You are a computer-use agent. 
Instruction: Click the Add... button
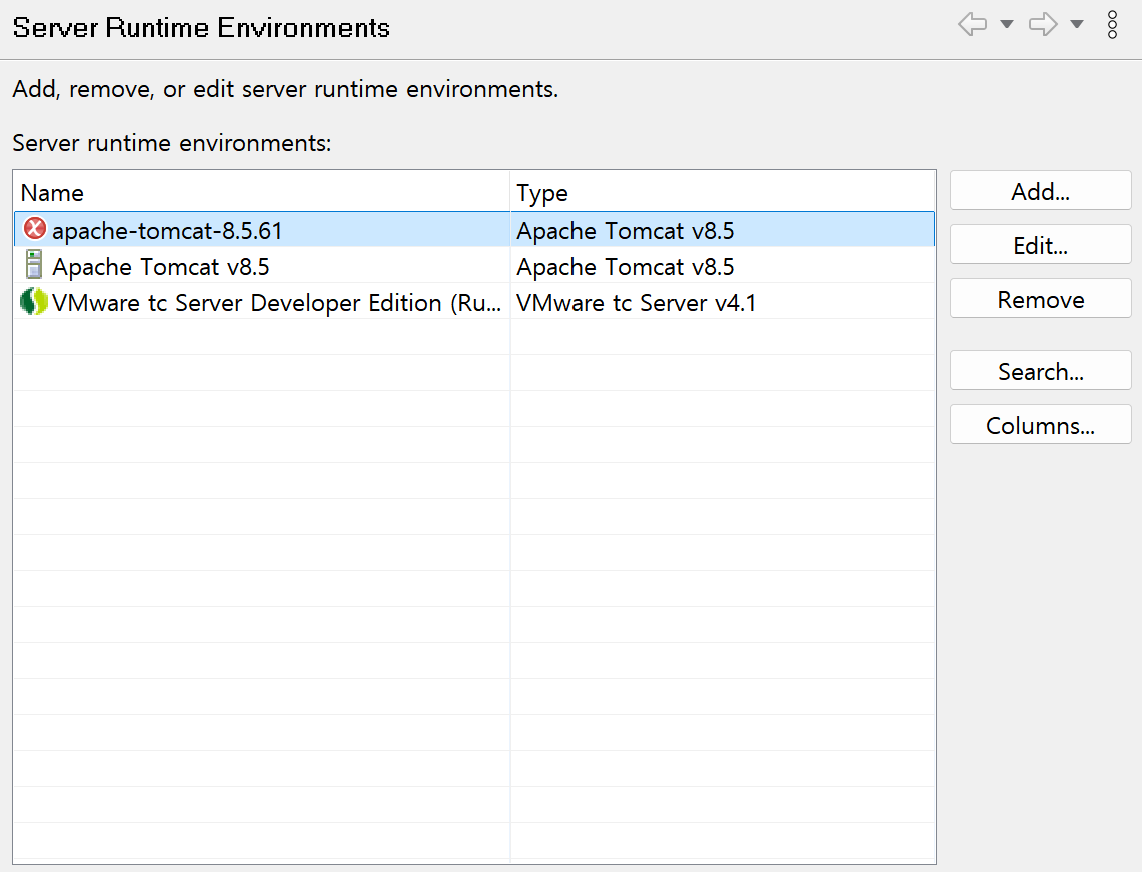pyautogui.click(x=1040, y=191)
